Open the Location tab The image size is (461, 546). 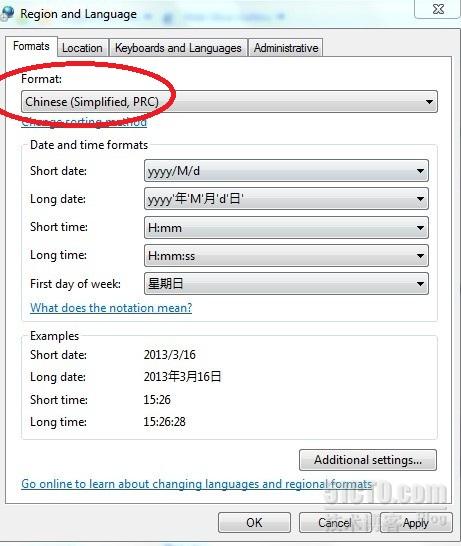(x=82, y=48)
